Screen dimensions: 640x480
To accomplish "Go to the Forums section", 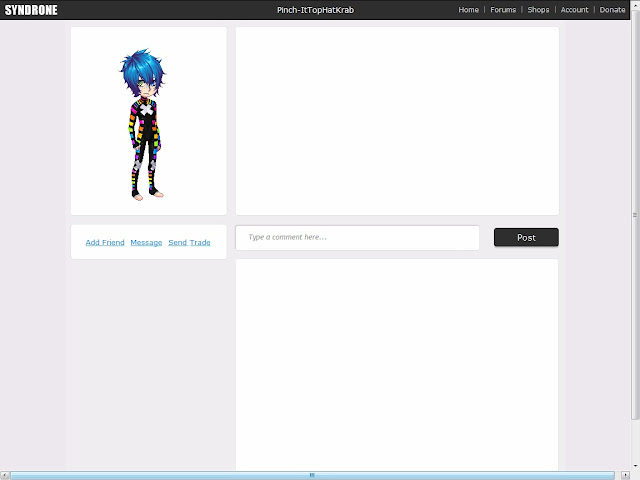I will [x=503, y=10].
